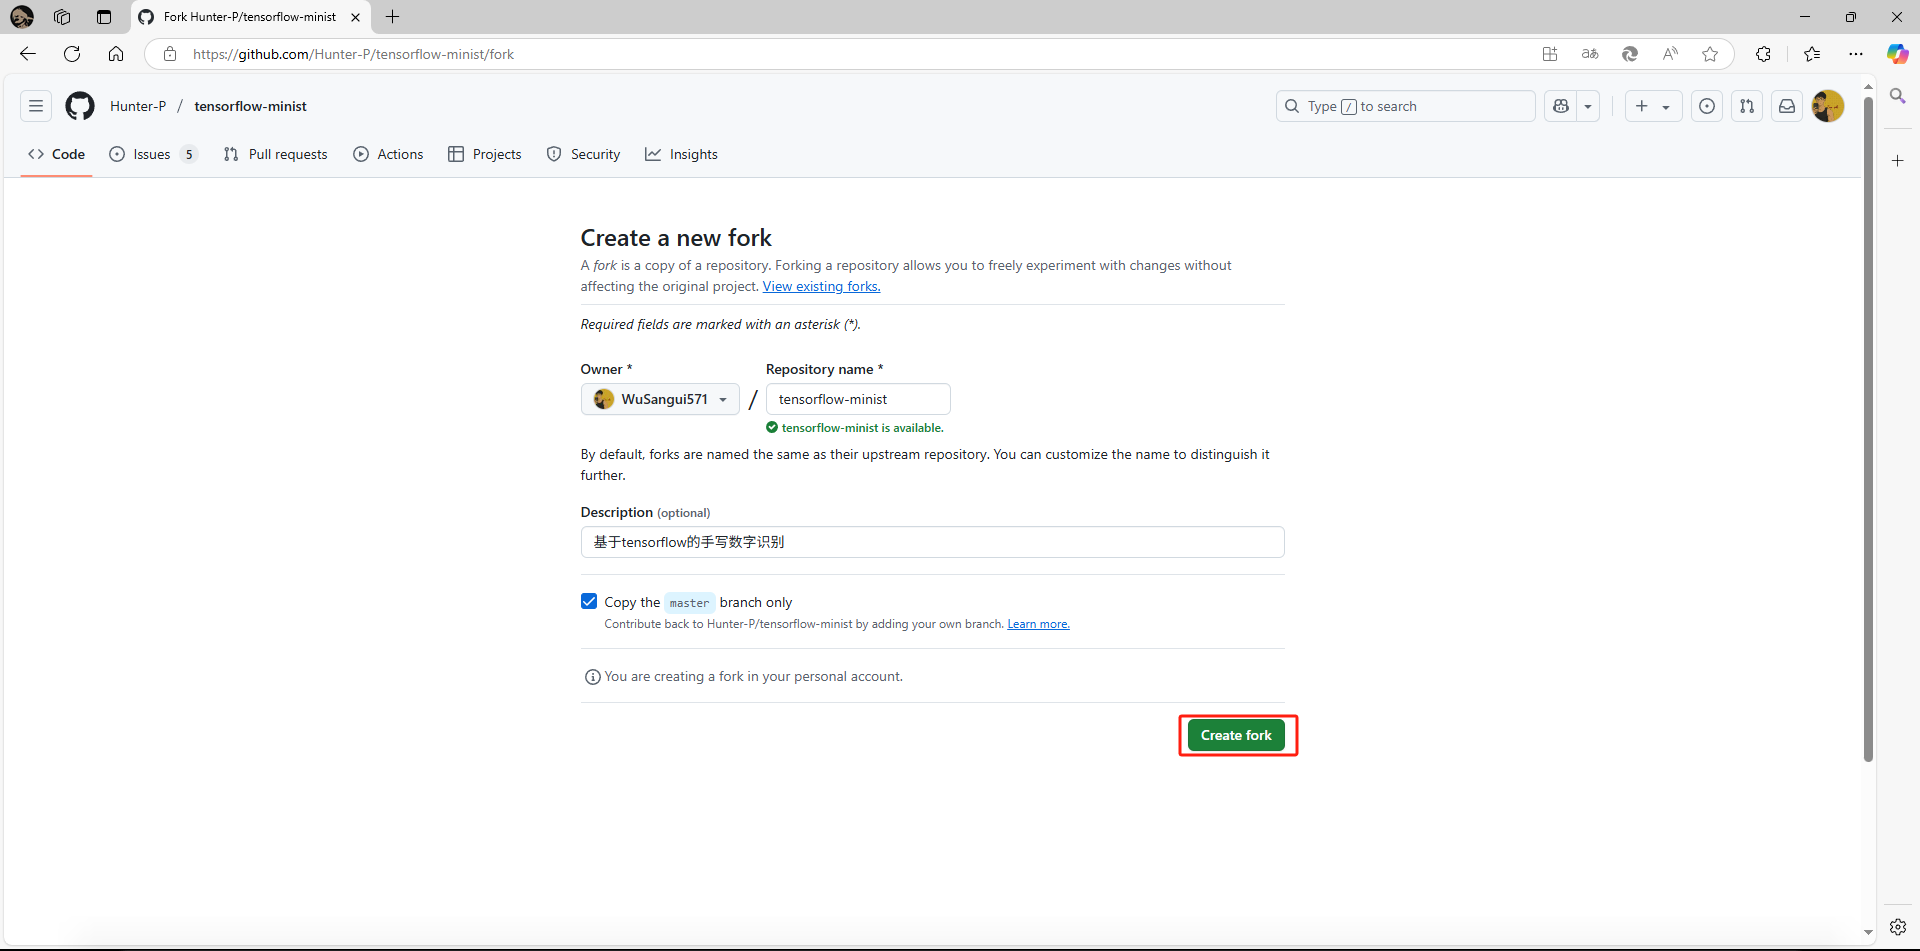This screenshot has width=1920, height=951.
Task: Expand the Owner WuSangui571 dropdown
Action: [660, 399]
